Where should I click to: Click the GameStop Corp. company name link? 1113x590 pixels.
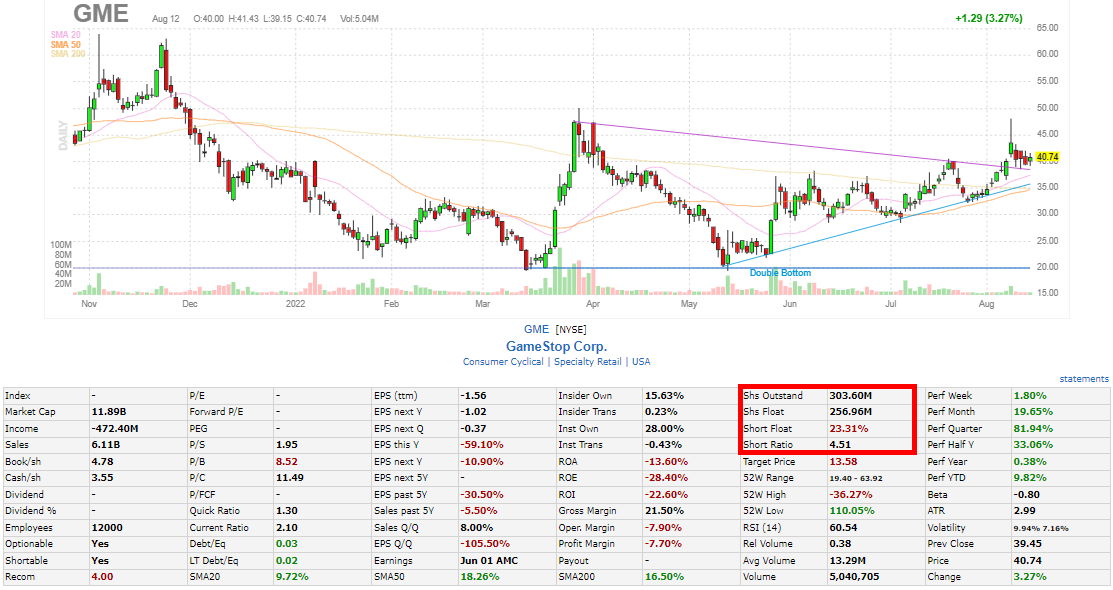pos(556,344)
